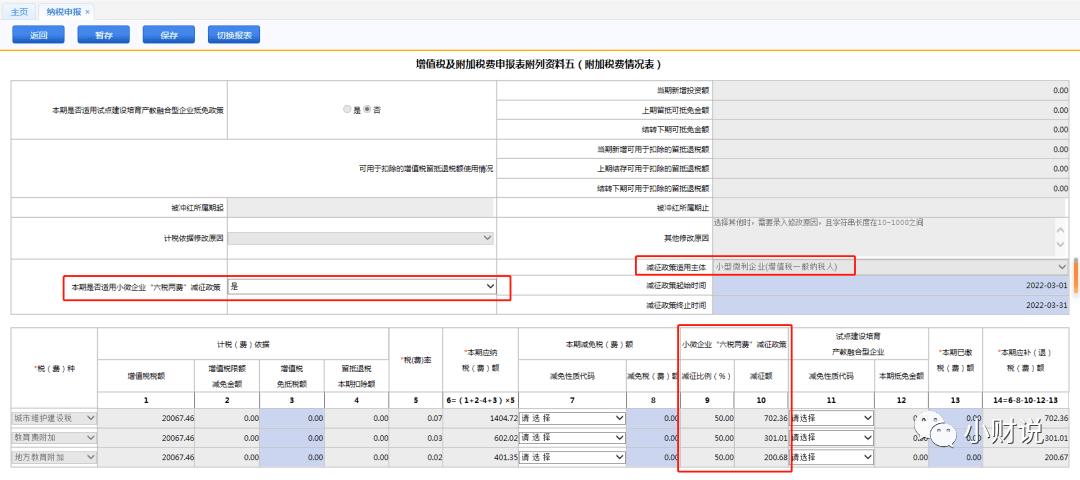Click the page's vertical scrollbar thumb
The width and height of the screenshot is (1080, 480).
(x=1075, y=274)
